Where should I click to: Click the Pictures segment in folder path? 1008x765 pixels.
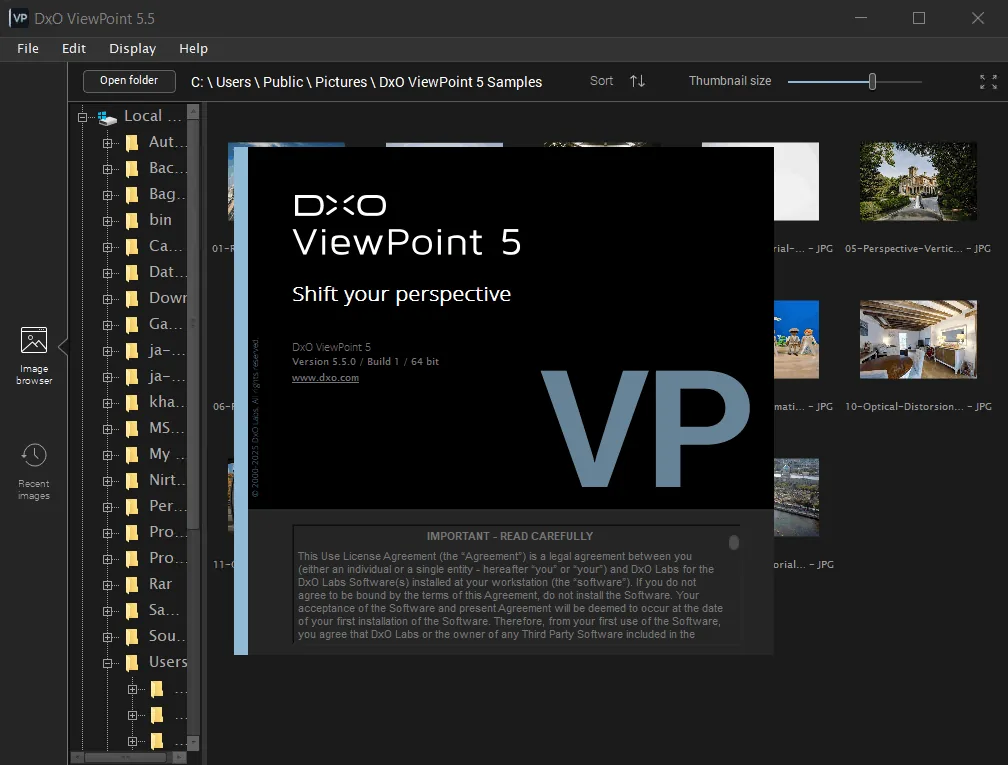click(341, 82)
